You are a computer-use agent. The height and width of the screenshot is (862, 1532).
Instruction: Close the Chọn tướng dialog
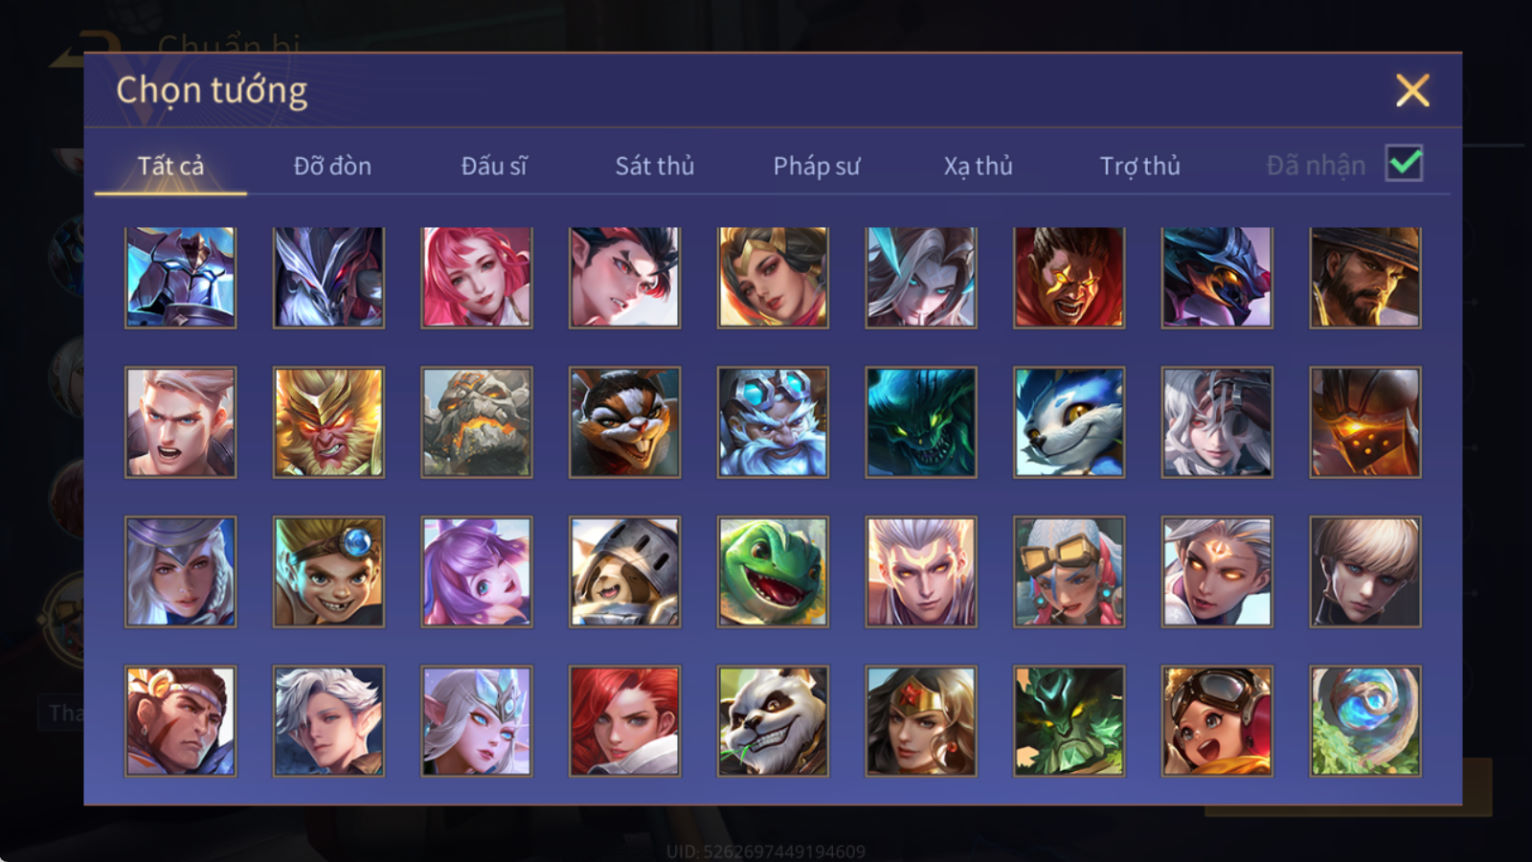pos(1412,90)
